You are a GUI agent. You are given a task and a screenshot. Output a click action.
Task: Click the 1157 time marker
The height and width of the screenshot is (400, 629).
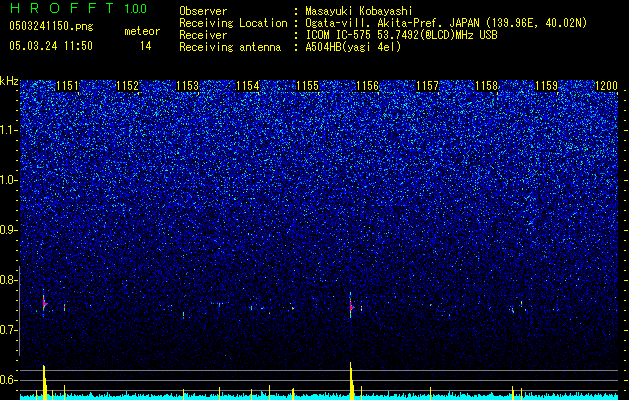[x=427, y=86]
